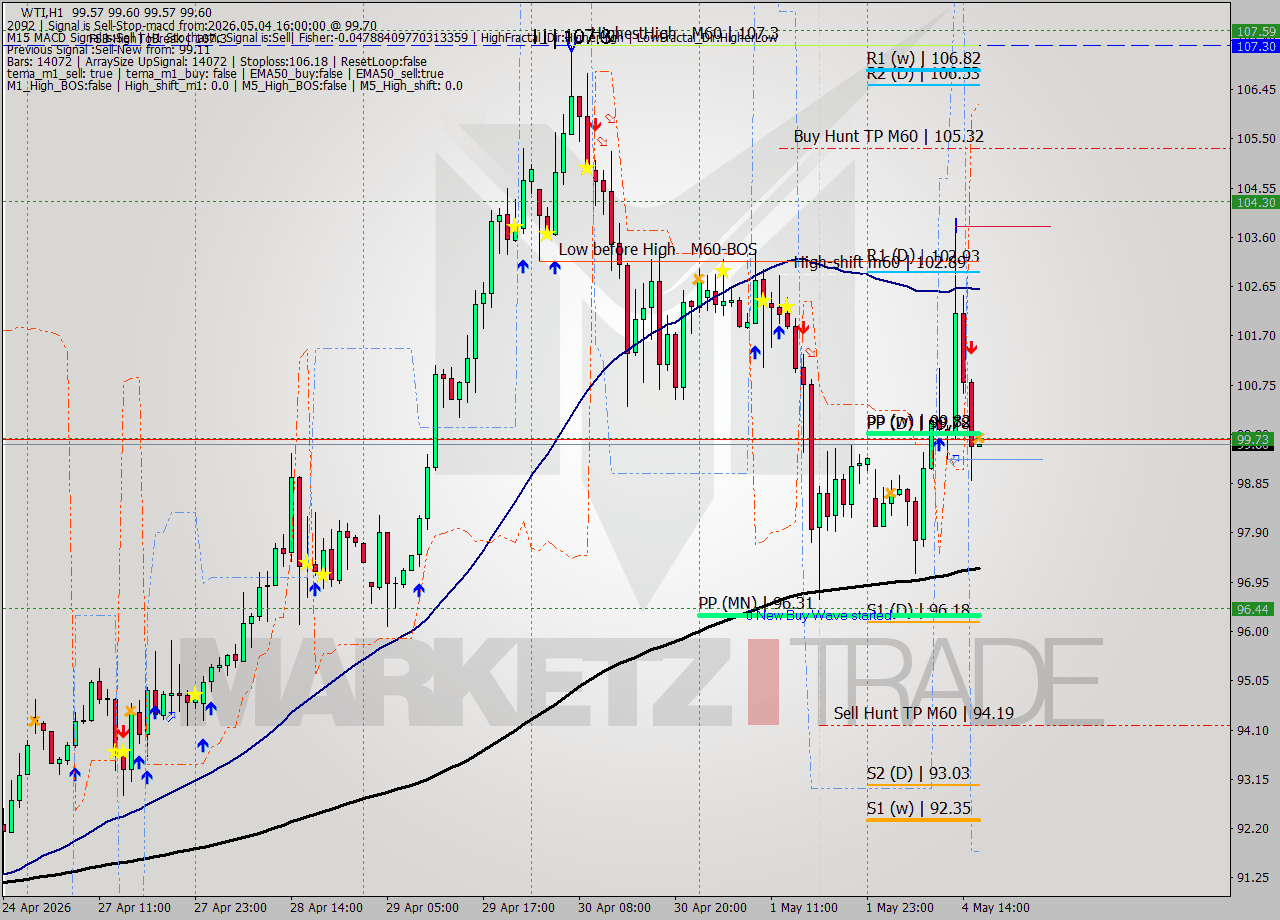This screenshot has height=920, width=1280.
Task: Click the 4 May 14:00 time axis label
Action: point(997,908)
